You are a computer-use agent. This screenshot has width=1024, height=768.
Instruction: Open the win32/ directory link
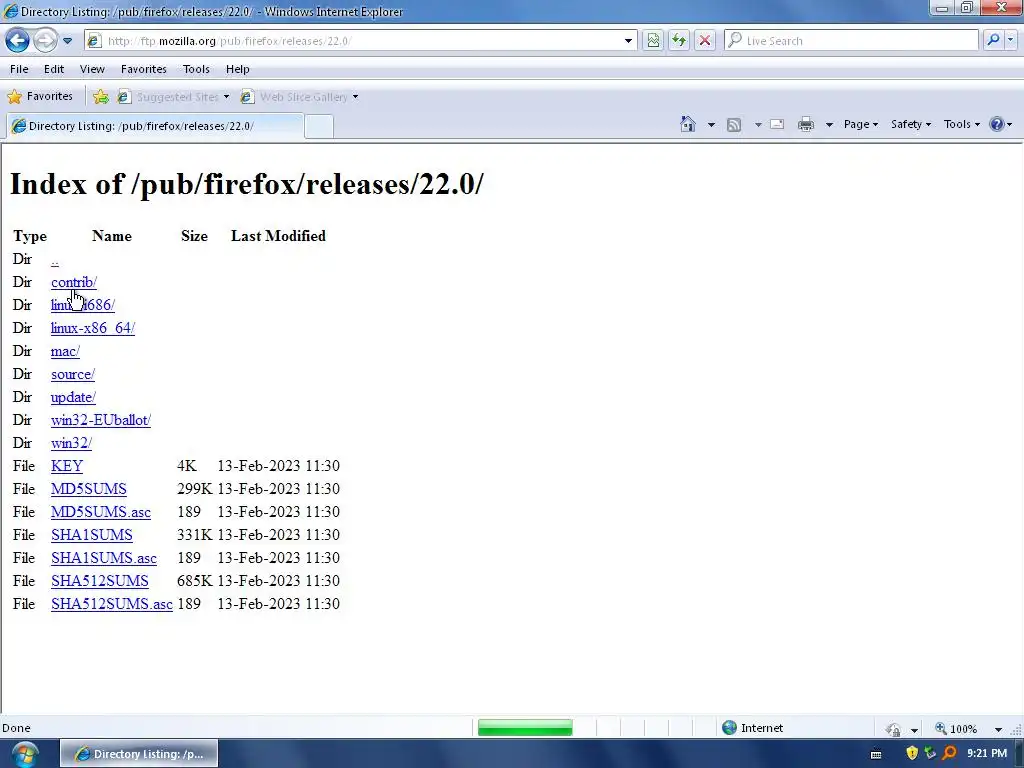click(71, 443)
